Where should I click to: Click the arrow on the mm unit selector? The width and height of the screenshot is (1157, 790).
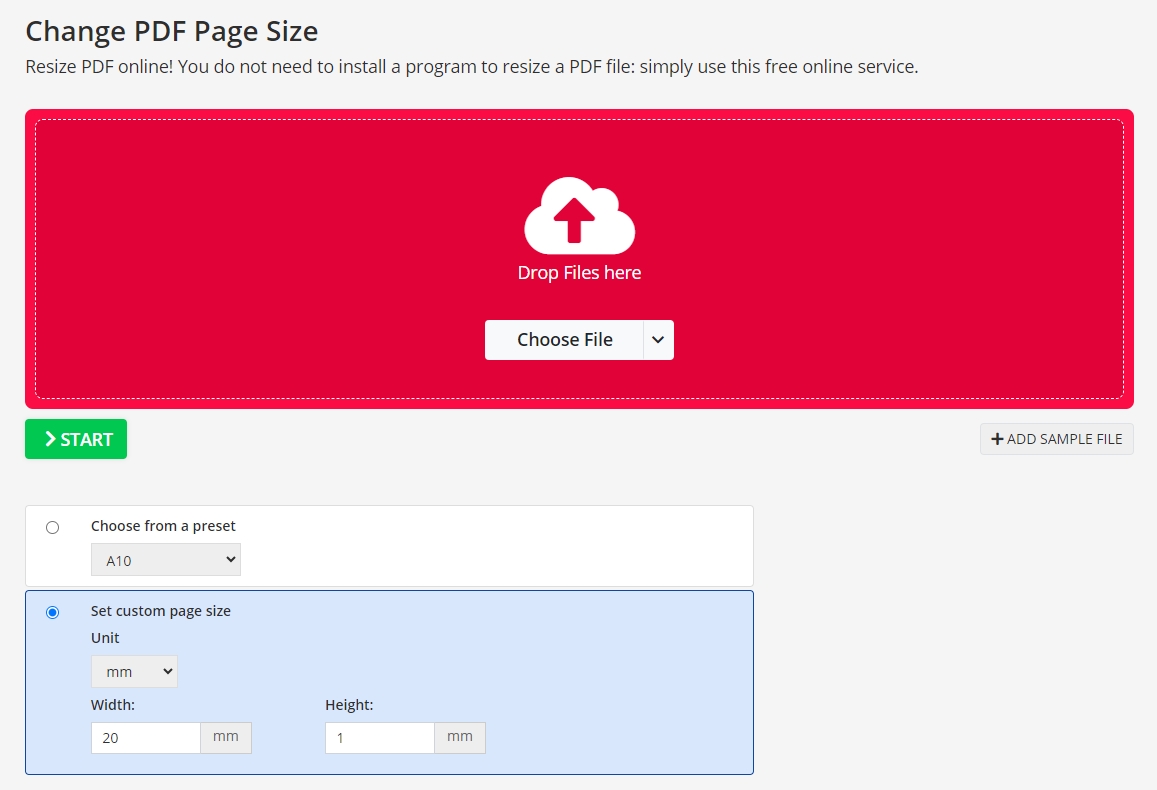tap(167, 671)
